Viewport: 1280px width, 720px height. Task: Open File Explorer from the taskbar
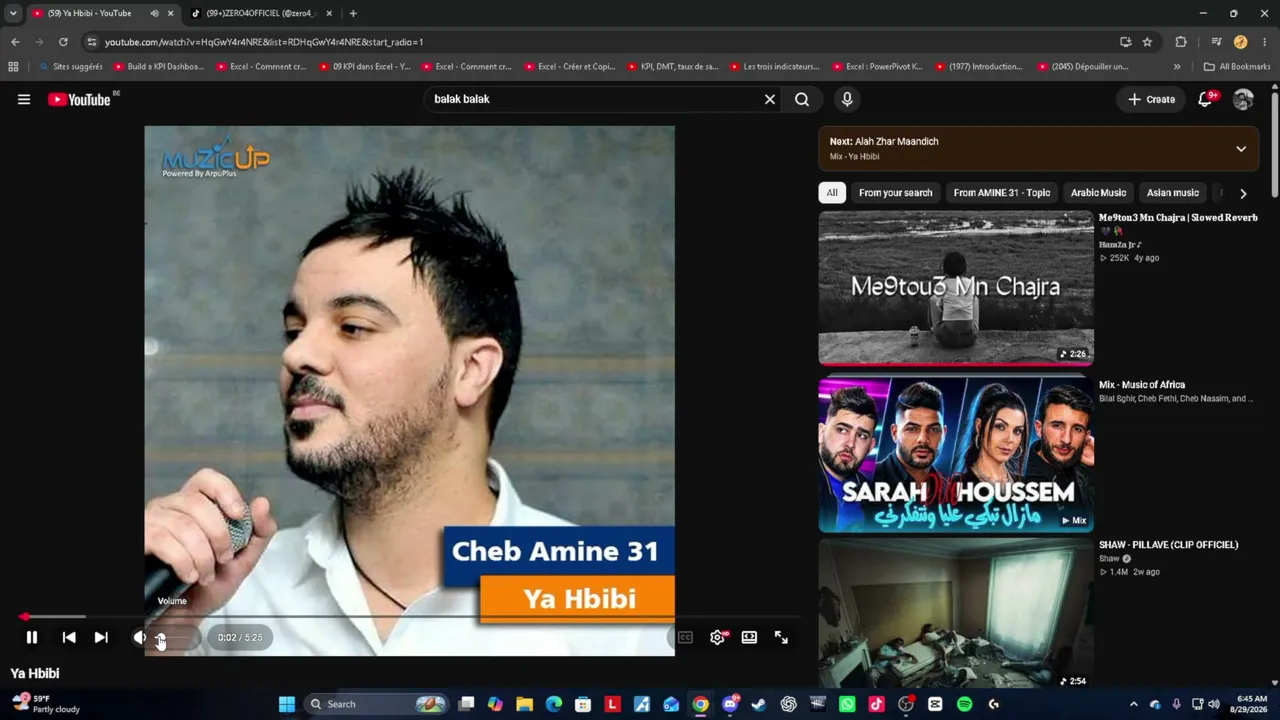pyautogui.click(x=525, y=704)
